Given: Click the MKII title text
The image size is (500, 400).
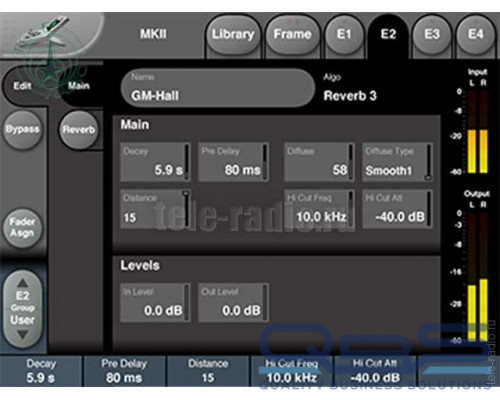Looking at the screenshot, I should point(153,34).
